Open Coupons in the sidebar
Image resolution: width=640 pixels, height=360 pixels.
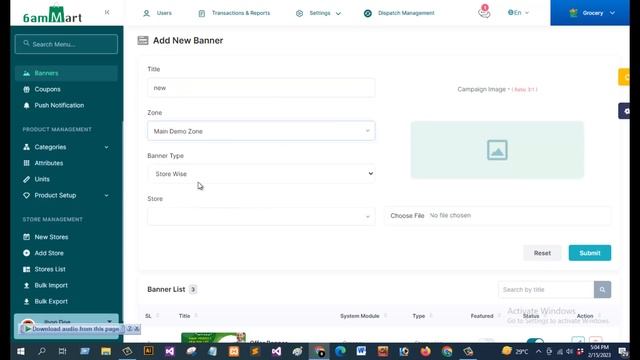[47, 89]
